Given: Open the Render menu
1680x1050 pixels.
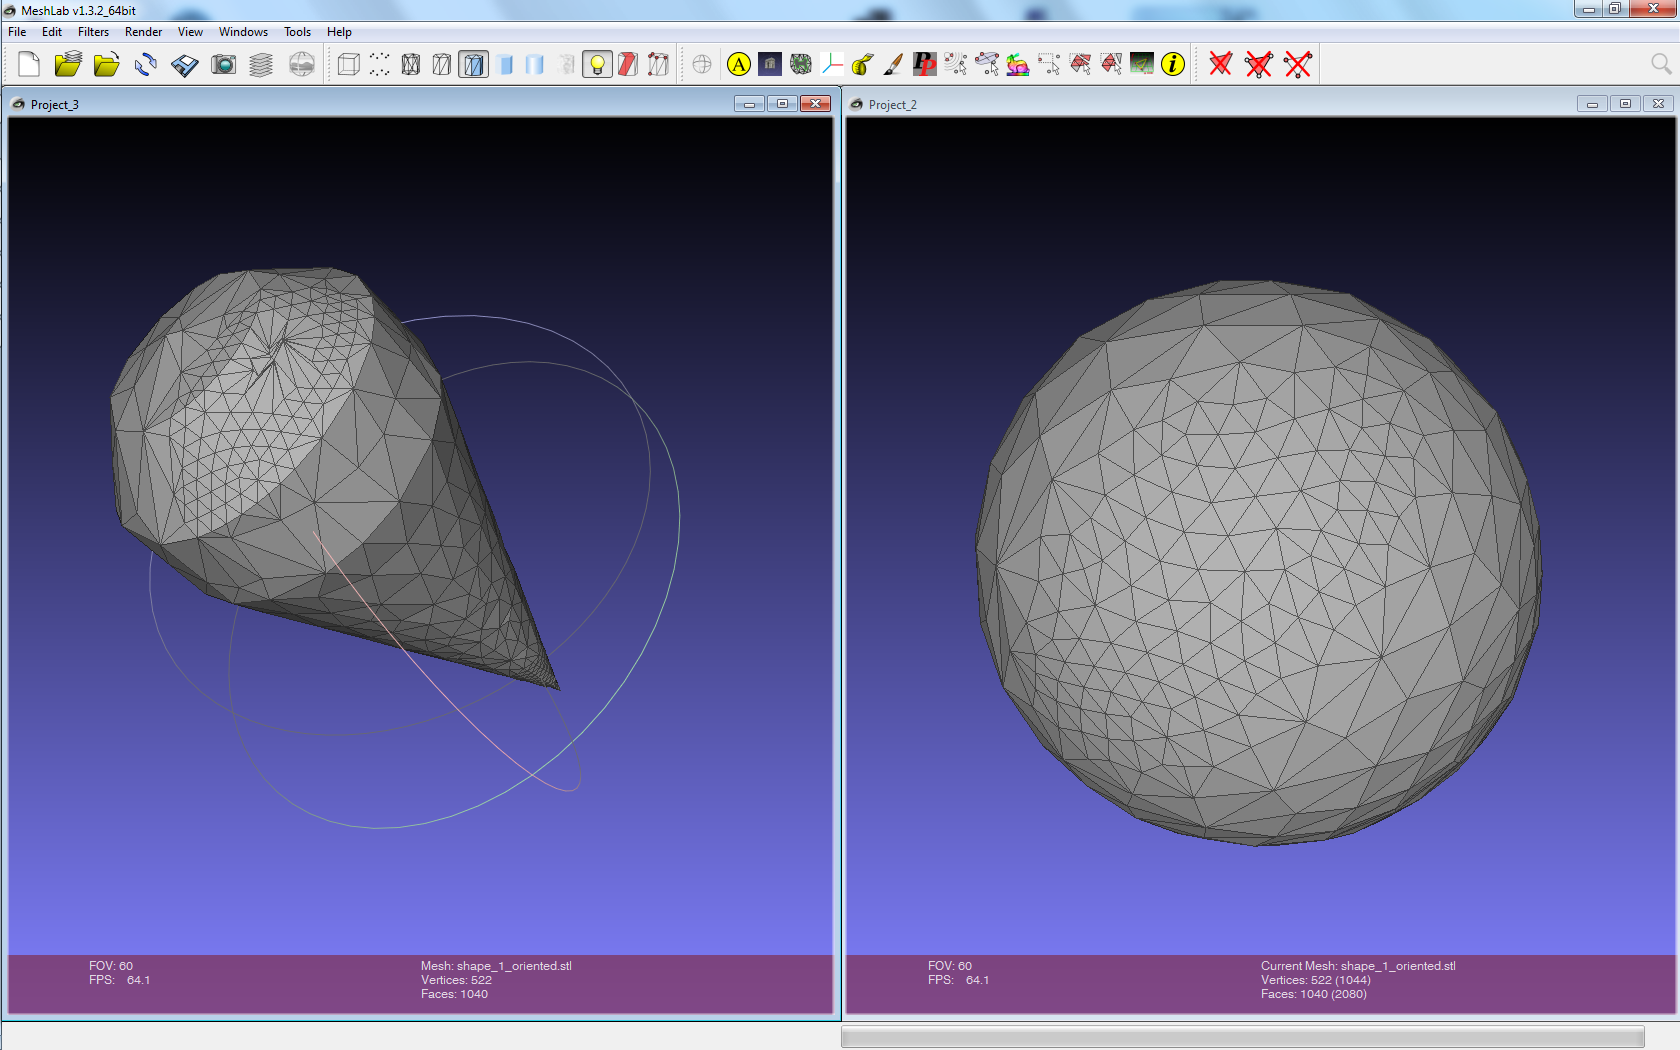Looking at the screenshot, I should click(x=143, y=32).
